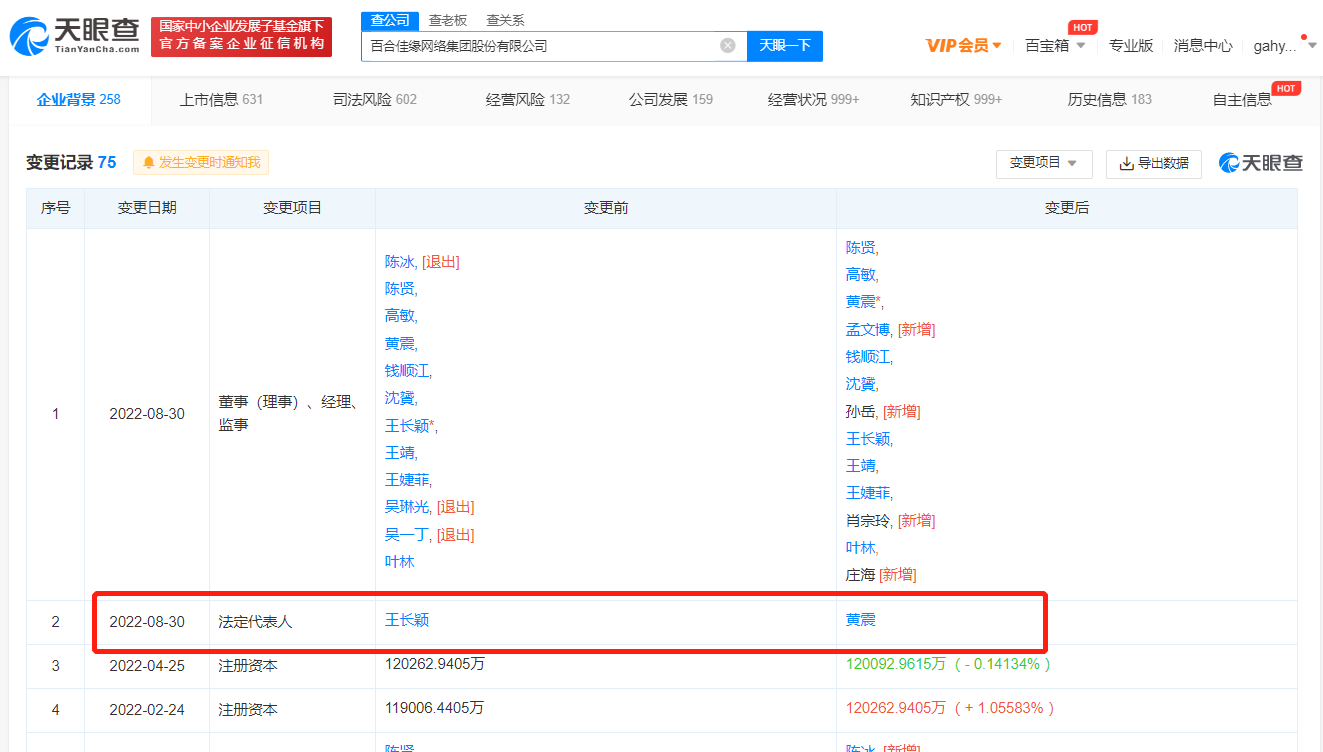Open the 知识产权 tab
Screen dimensions: 1323x752
click(x=955, y=99)
